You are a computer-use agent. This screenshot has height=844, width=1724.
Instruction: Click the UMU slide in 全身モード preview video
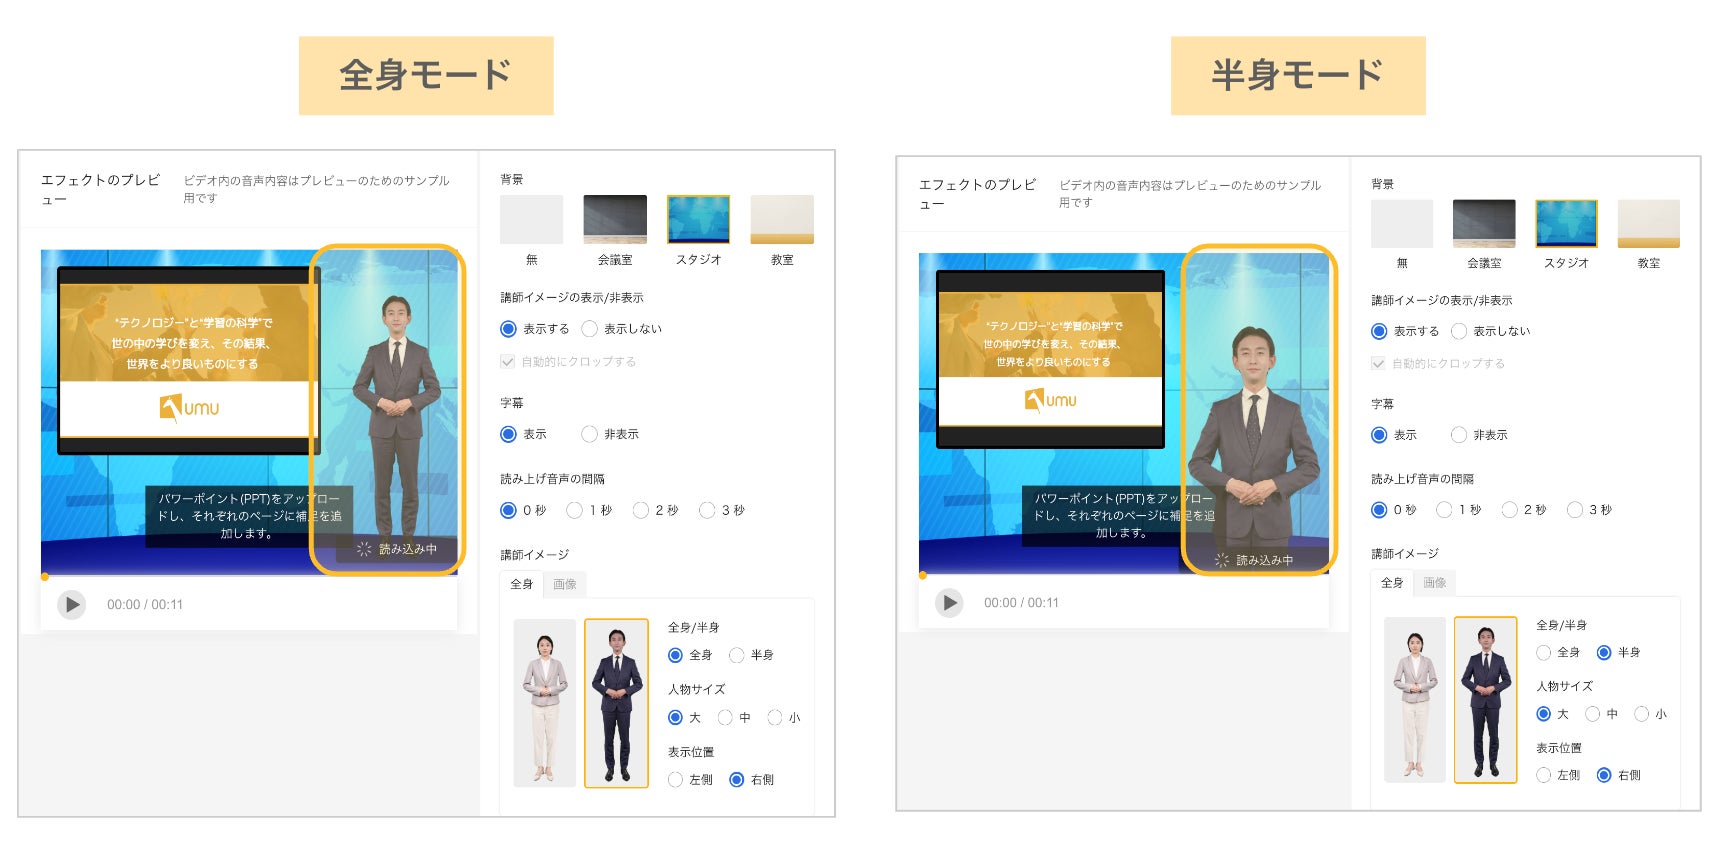[x=189, y=361]
